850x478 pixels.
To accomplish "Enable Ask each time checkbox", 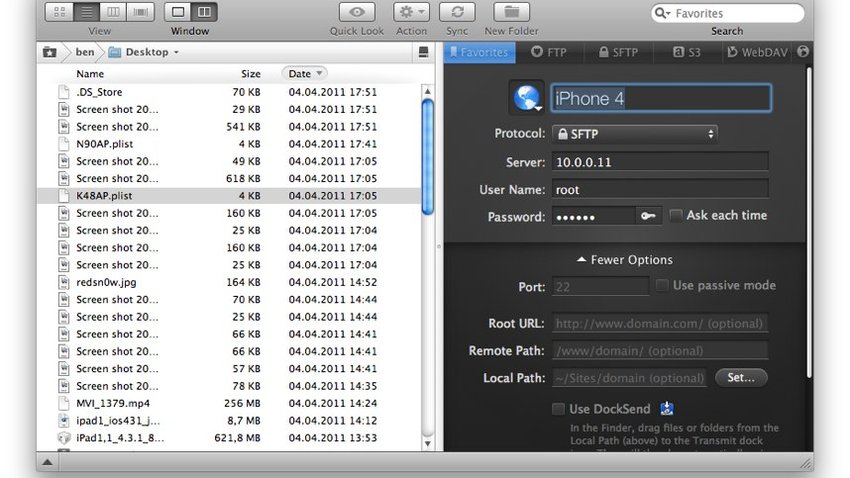I will [x=675, y=215].
